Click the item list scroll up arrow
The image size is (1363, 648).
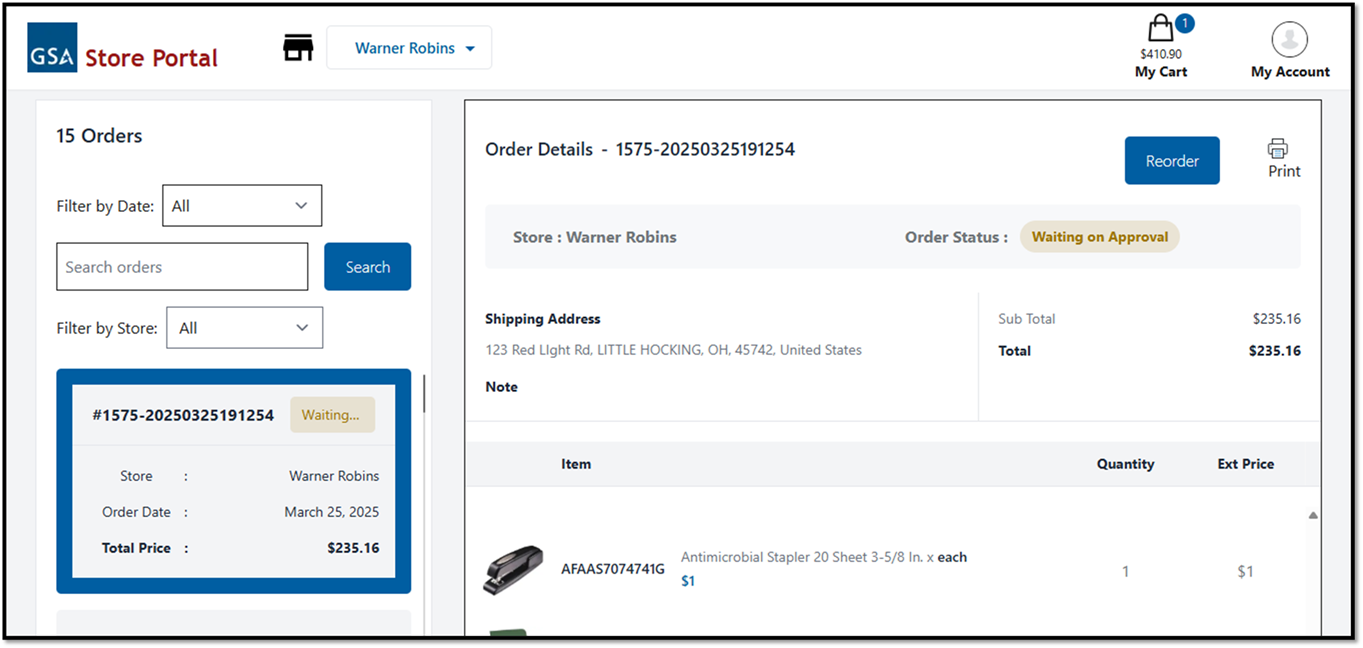(x=1313, y=516)
